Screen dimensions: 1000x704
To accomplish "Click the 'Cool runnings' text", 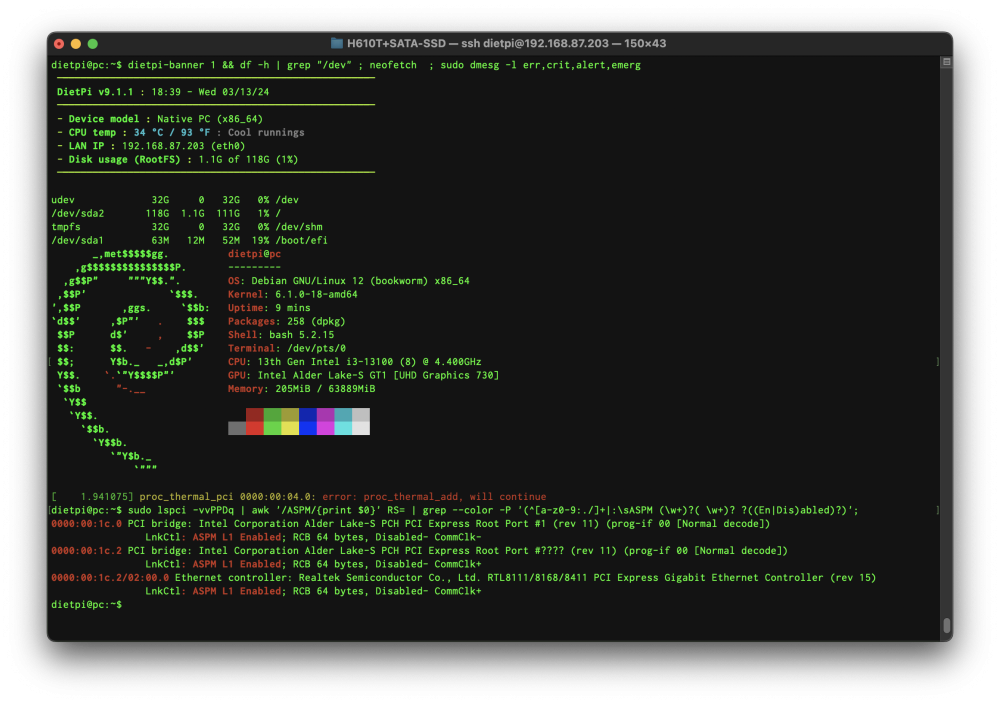I will coord(266,132).
